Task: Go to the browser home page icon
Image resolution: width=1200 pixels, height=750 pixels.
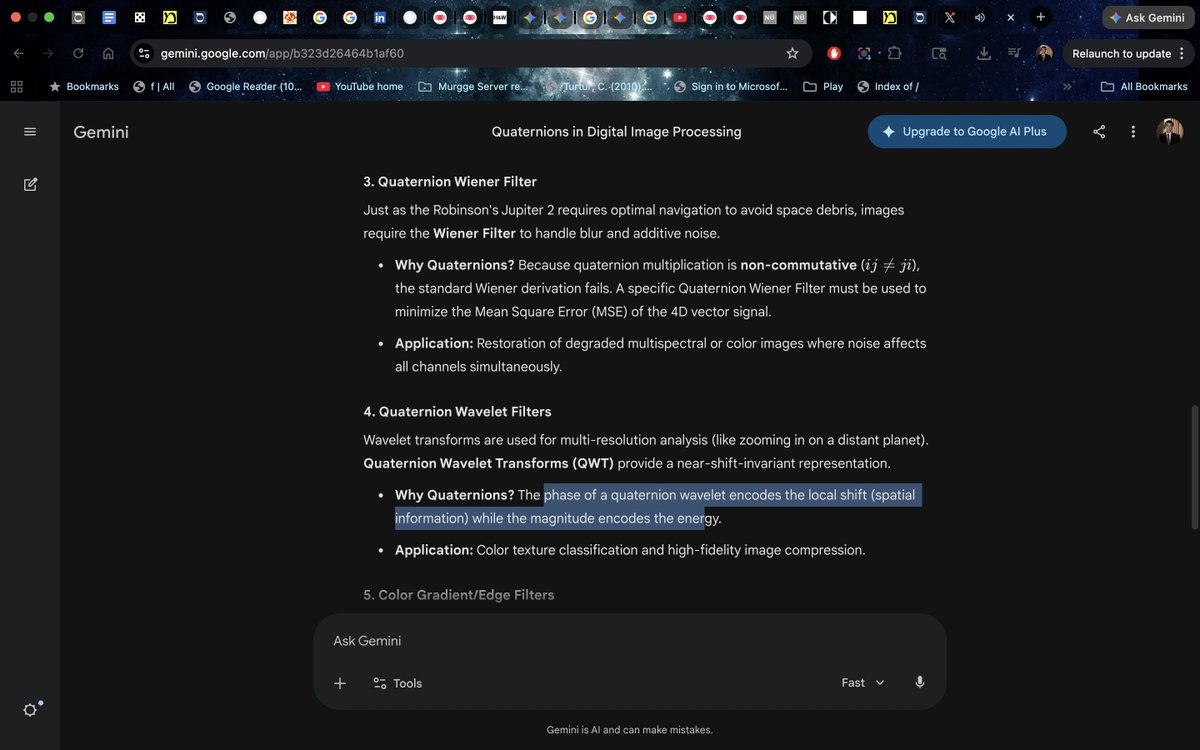Action: pos(108,54)
